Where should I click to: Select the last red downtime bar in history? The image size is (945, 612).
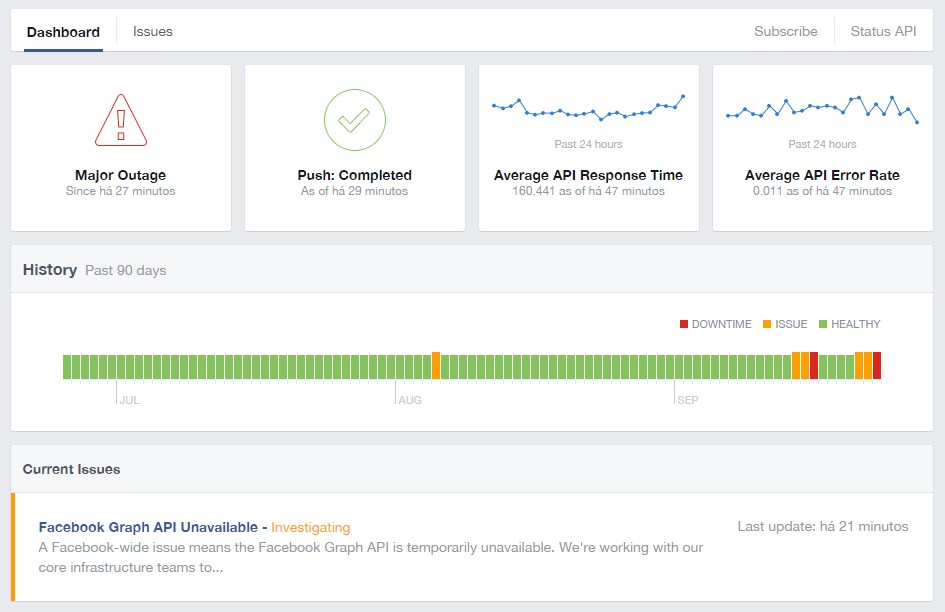tap(877, 365)
